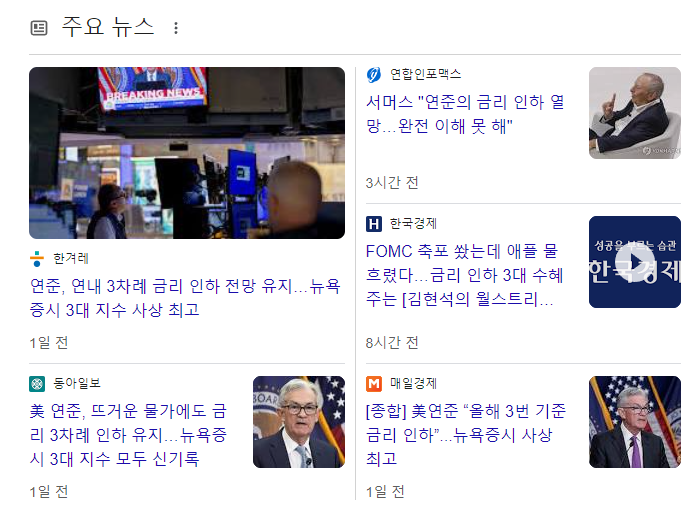Click the 동아일보 green logo icon
This screenshot has height=509, width=698.
[37, 383]
